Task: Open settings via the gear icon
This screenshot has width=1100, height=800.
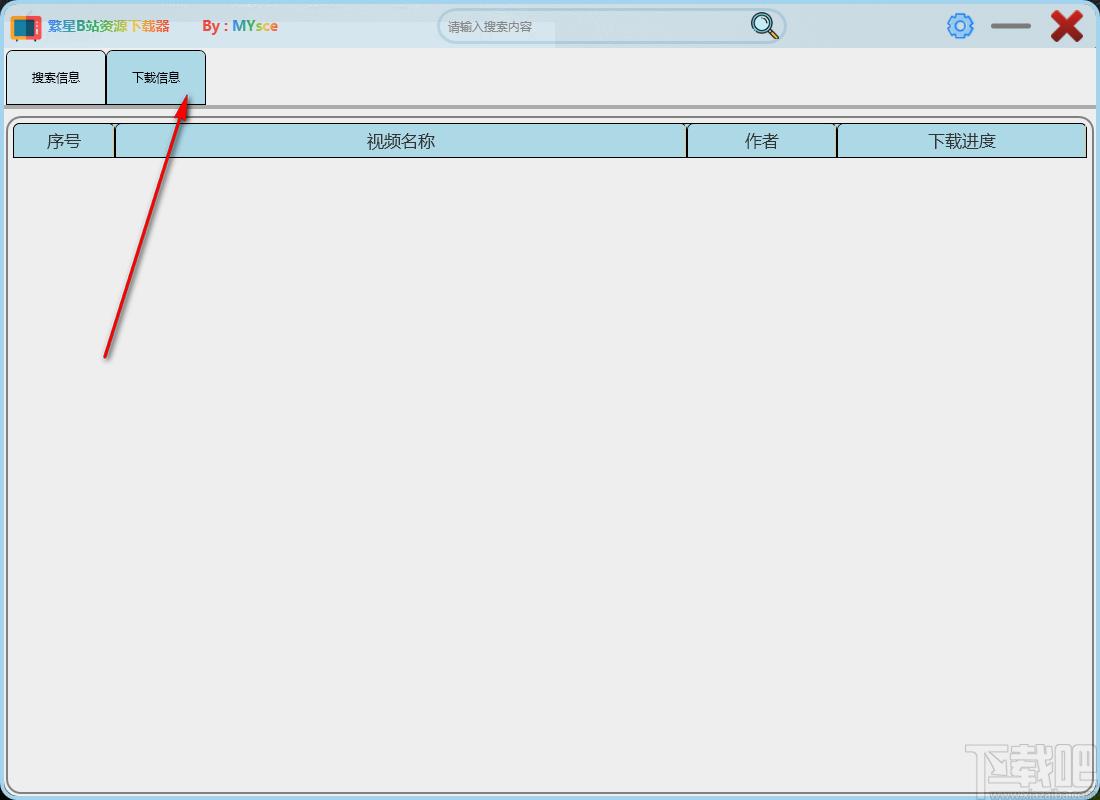Action: pyautogui.click(x=960, y=26)
